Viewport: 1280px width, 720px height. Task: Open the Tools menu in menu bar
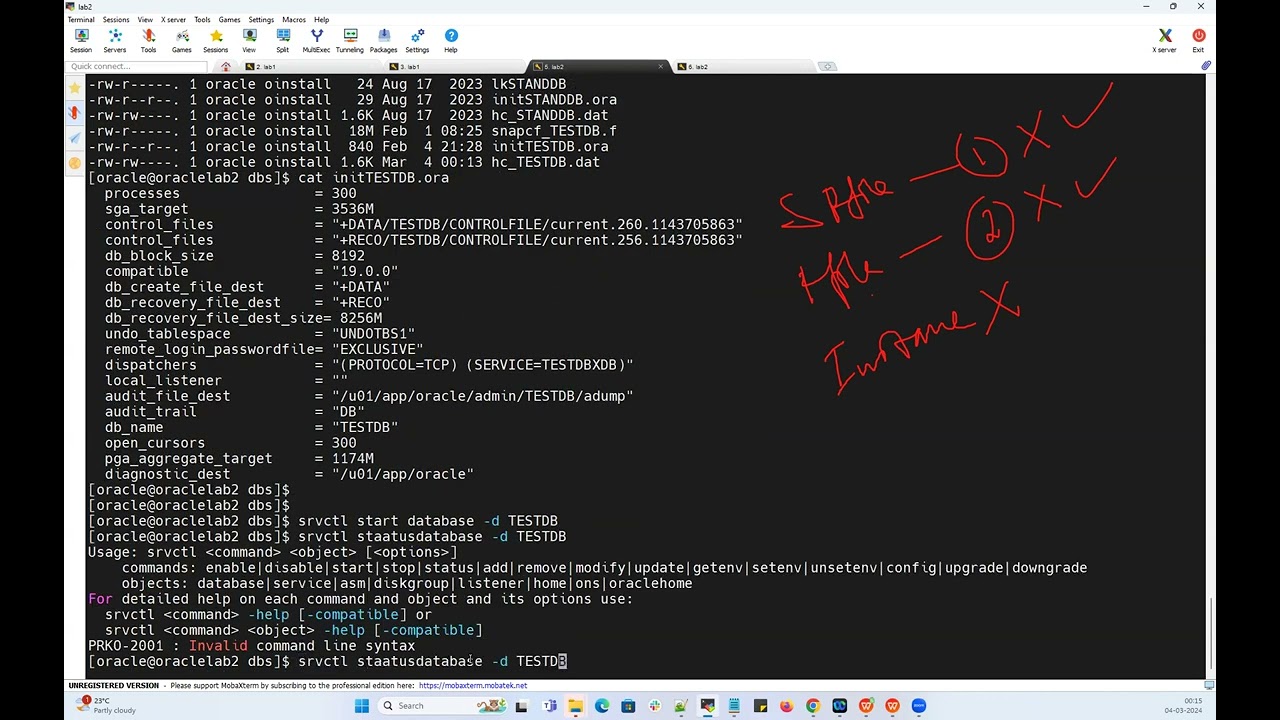[202, 20]
